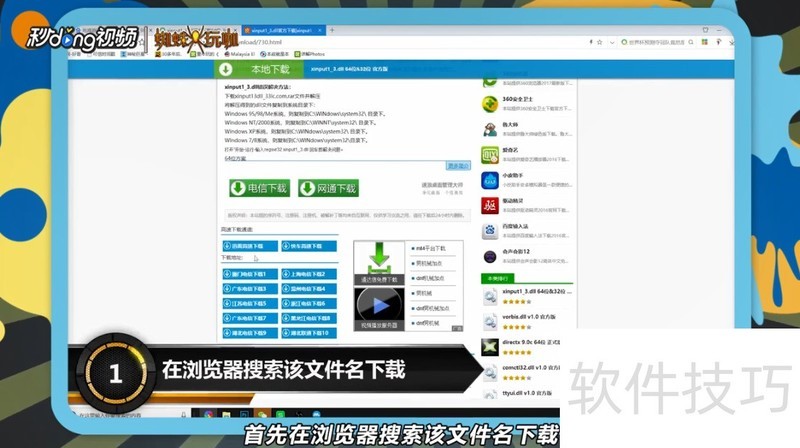The image size is (800, 448).
Task: Click the 百度输入法 paw icon in sidebar
Action: click(490, 231)
